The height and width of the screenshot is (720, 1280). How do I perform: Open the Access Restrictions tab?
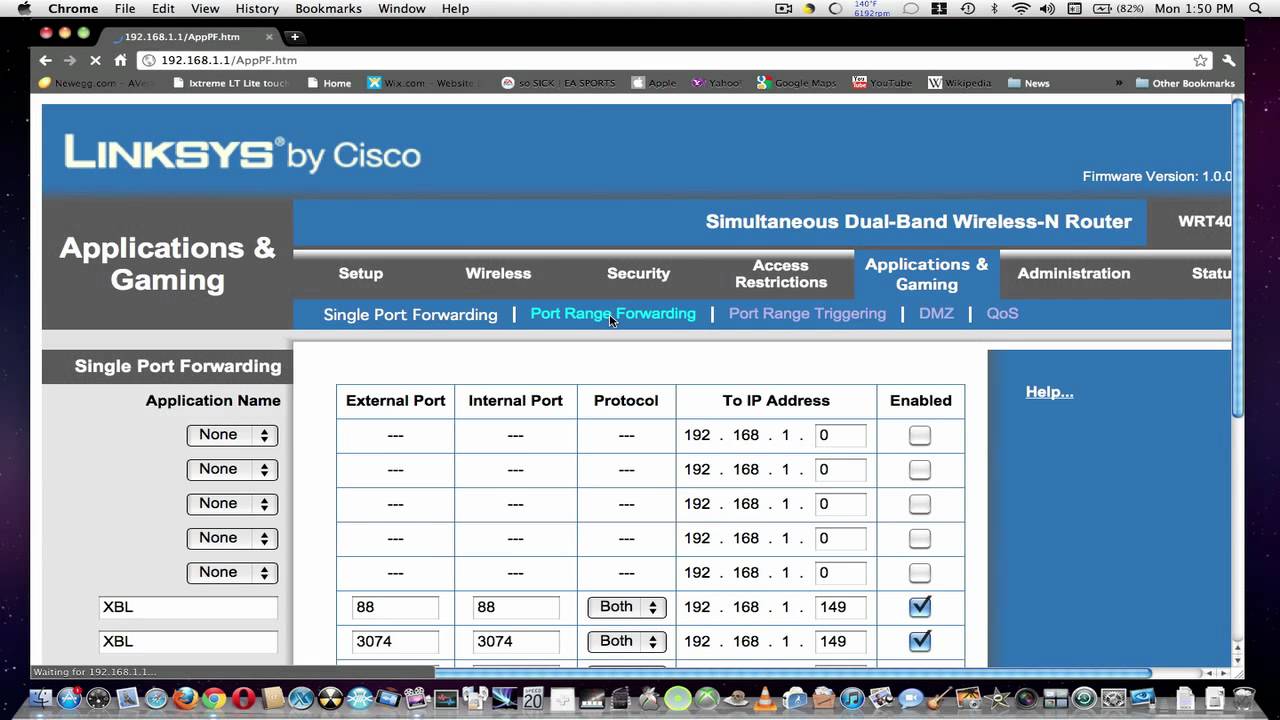781,273
